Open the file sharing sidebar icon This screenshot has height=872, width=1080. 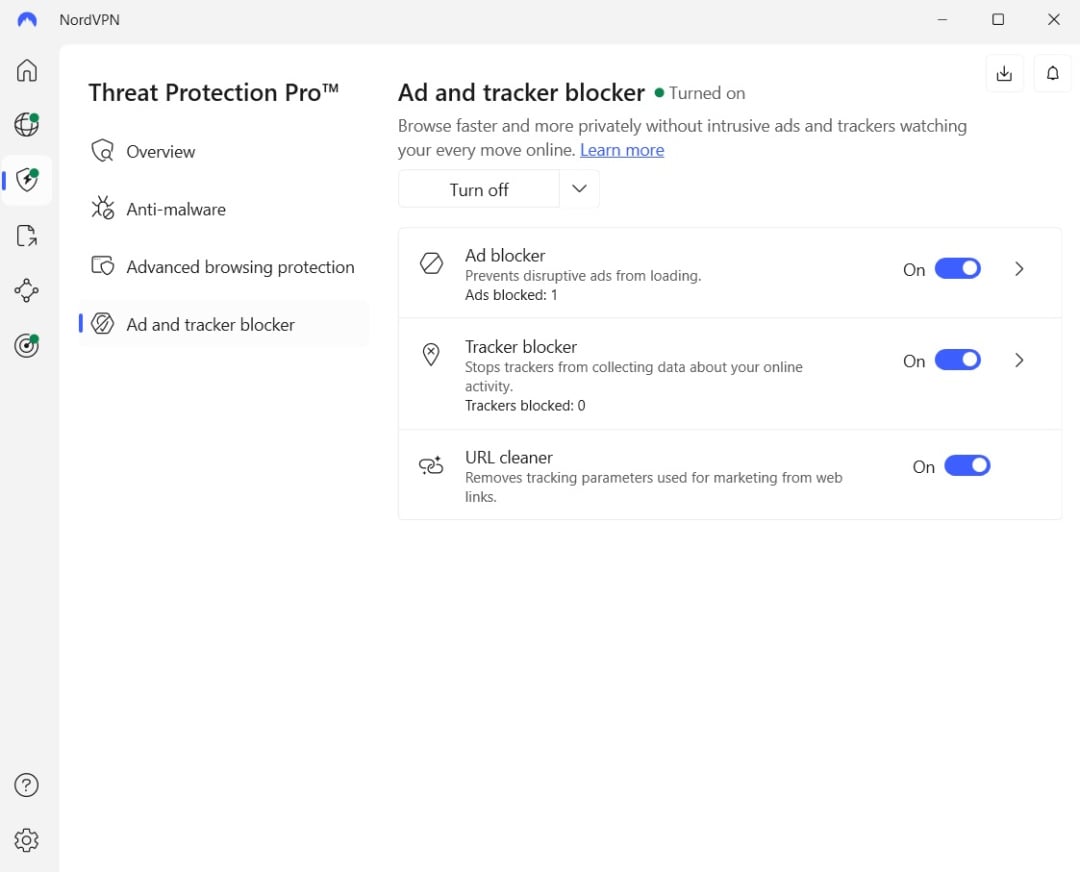pyautogui.click(x=26, y=236)
